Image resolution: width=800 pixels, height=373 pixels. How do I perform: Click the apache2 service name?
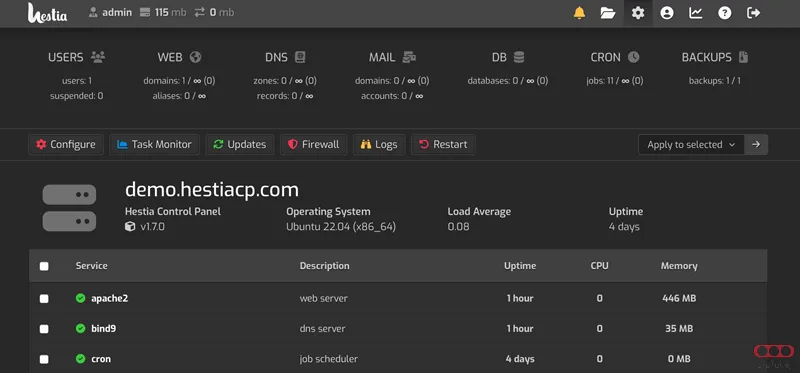(109, 298)
